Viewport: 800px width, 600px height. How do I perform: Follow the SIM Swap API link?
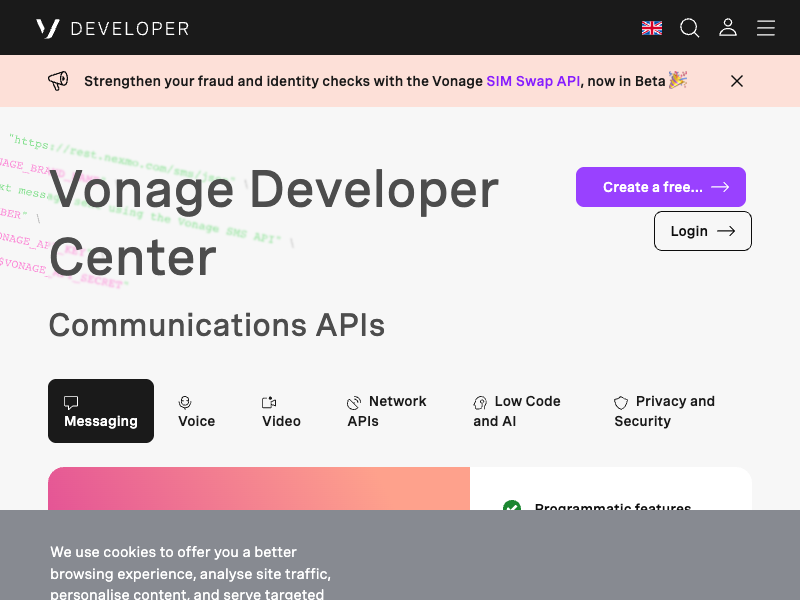533,81
